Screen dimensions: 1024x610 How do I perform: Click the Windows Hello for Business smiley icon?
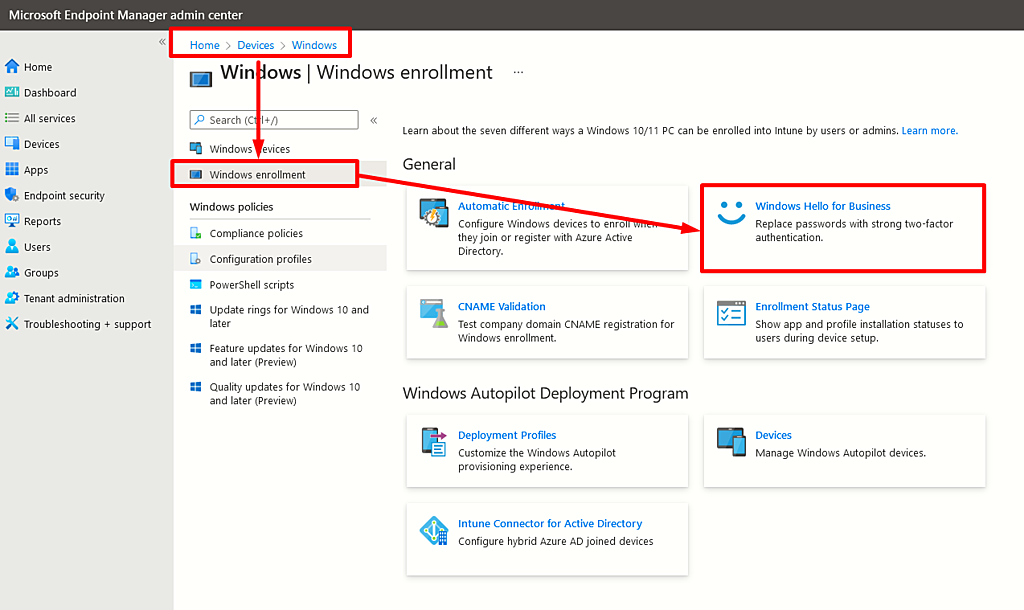733,212
